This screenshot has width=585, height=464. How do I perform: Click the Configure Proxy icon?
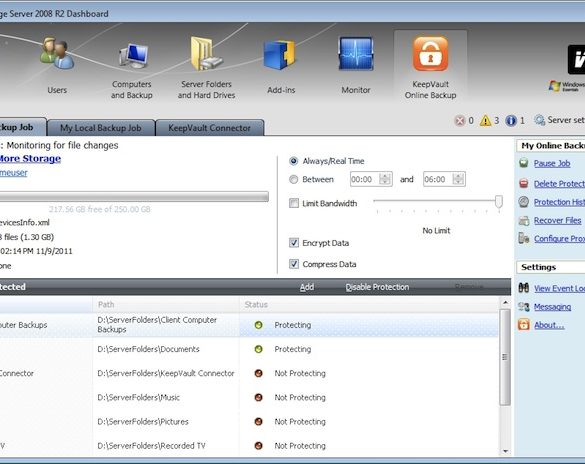tap(524, 238)
